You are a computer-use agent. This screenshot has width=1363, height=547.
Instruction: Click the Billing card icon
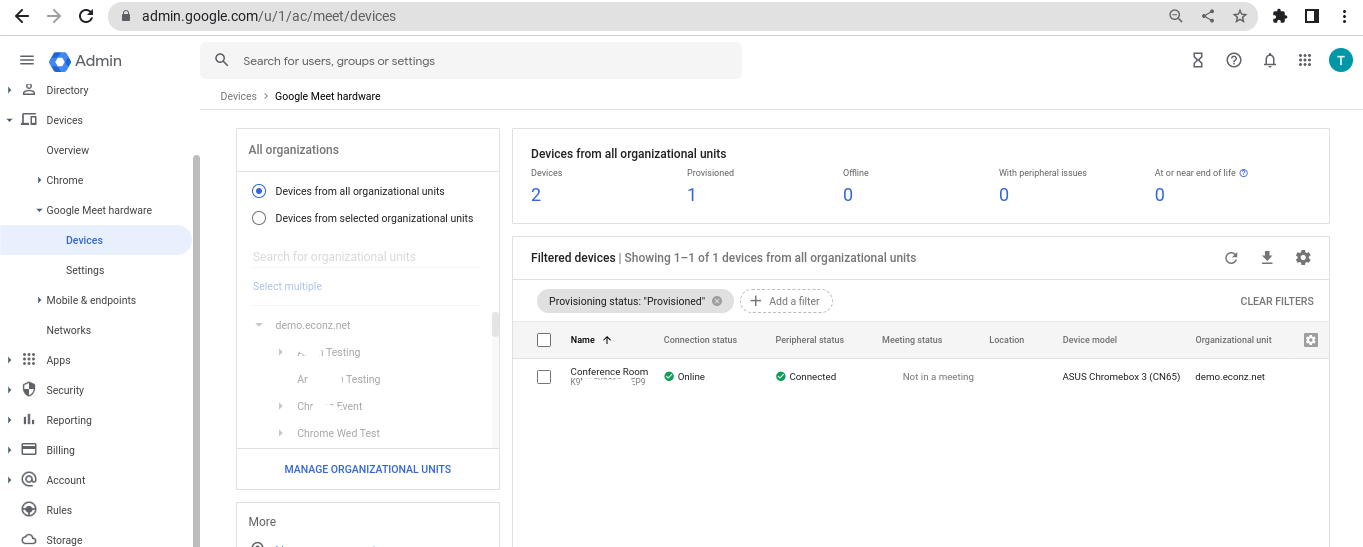[x=28, y=450]
